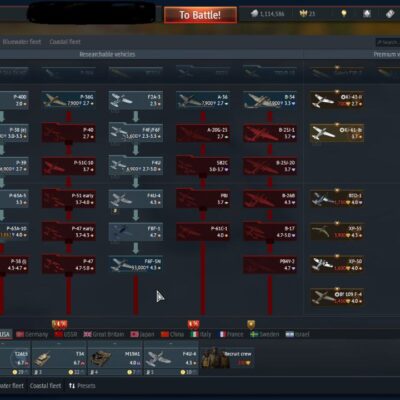Select the locked P-51C-10 card

69,166
